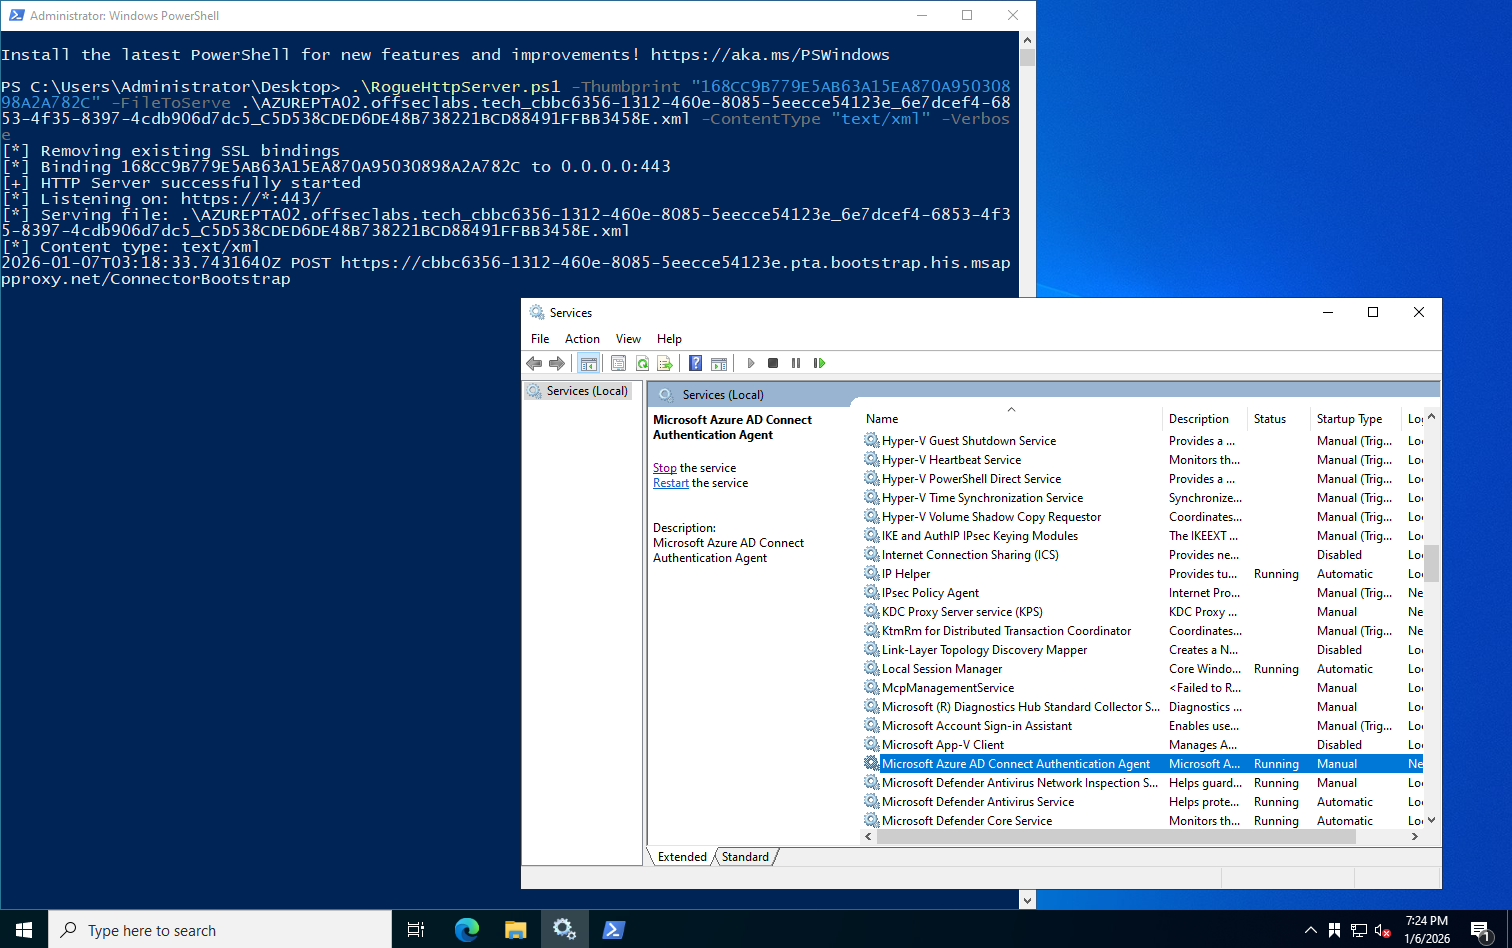The height and width of the screenshot is (948, 1512).
Task: Expand the hidden icons tray chevron
Action: (x=1310, y=930)
